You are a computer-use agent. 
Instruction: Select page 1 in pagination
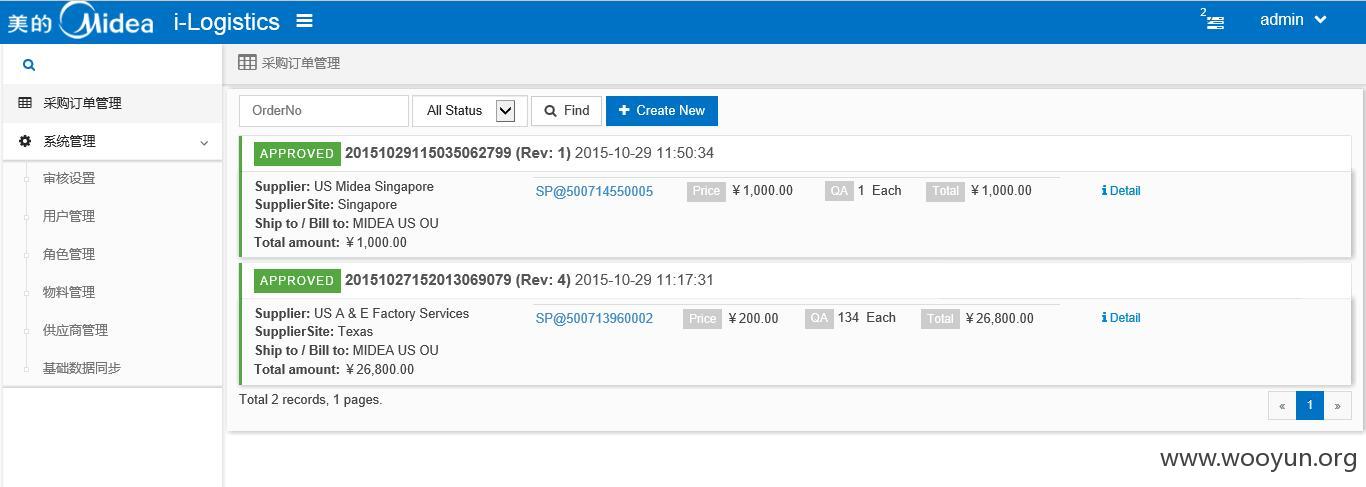point(1310,405)
